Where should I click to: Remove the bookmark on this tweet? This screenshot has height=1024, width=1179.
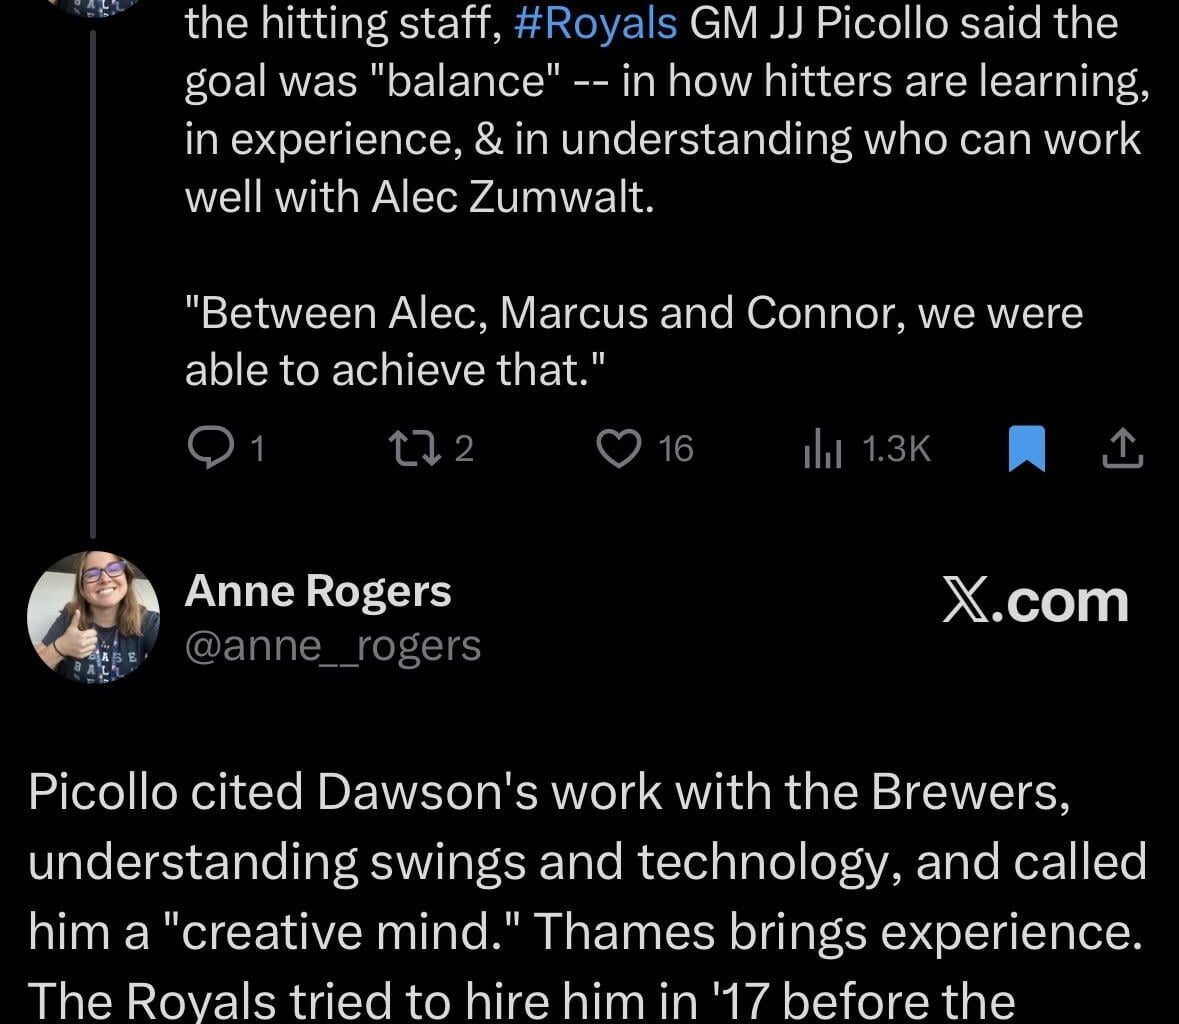(x=1029, y=449)
